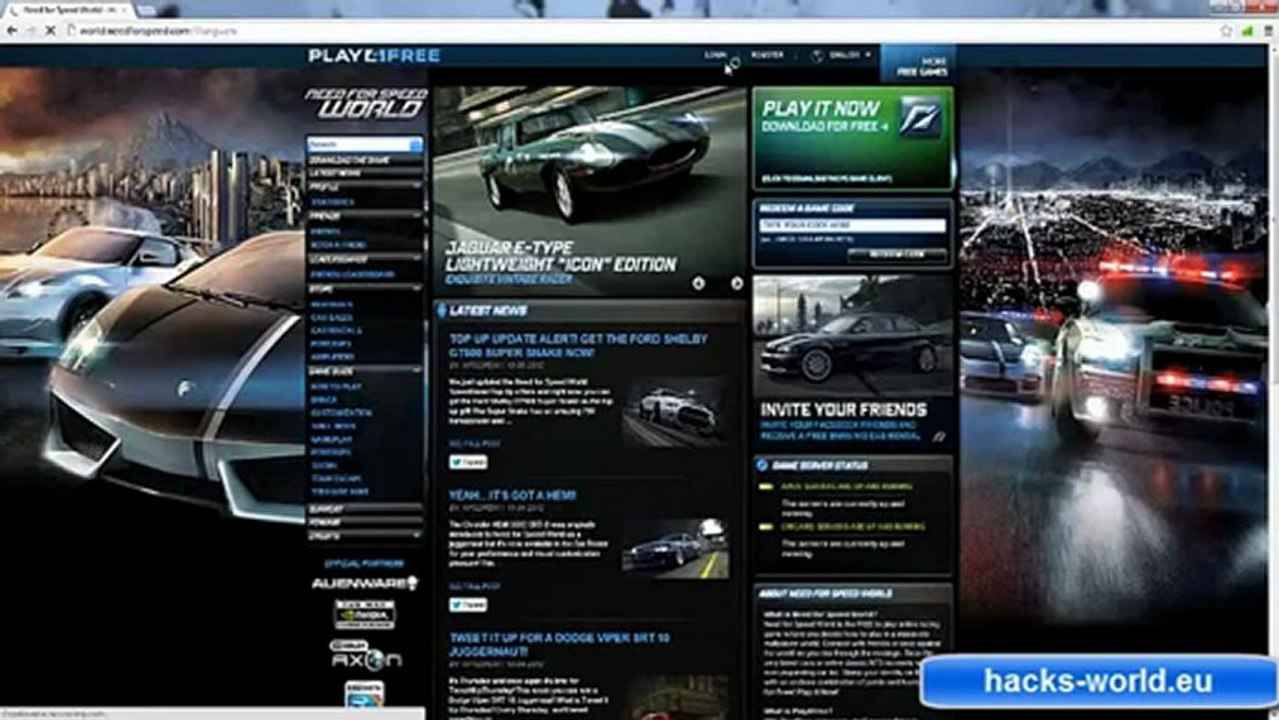Collapse the Game Guide sidebar section
Viewport: 1279px width, 720px height.
[365, 371]
